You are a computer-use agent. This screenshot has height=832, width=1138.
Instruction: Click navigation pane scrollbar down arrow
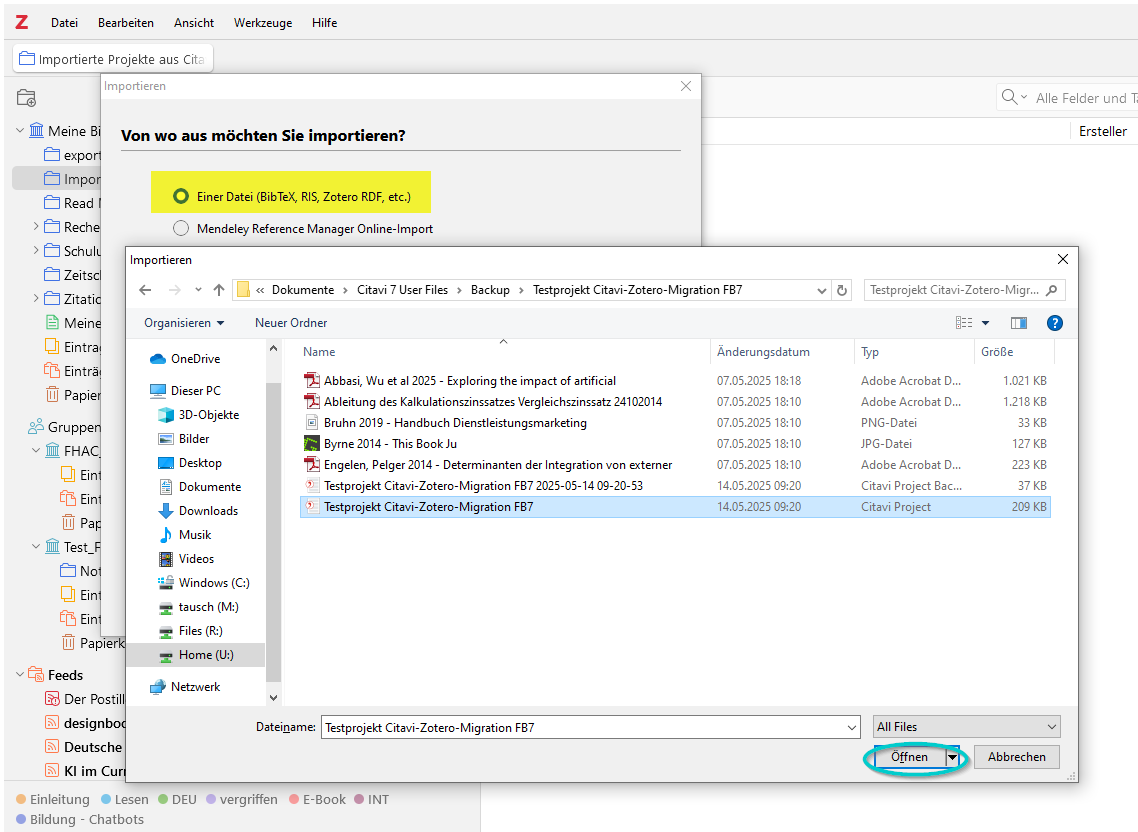274,698
